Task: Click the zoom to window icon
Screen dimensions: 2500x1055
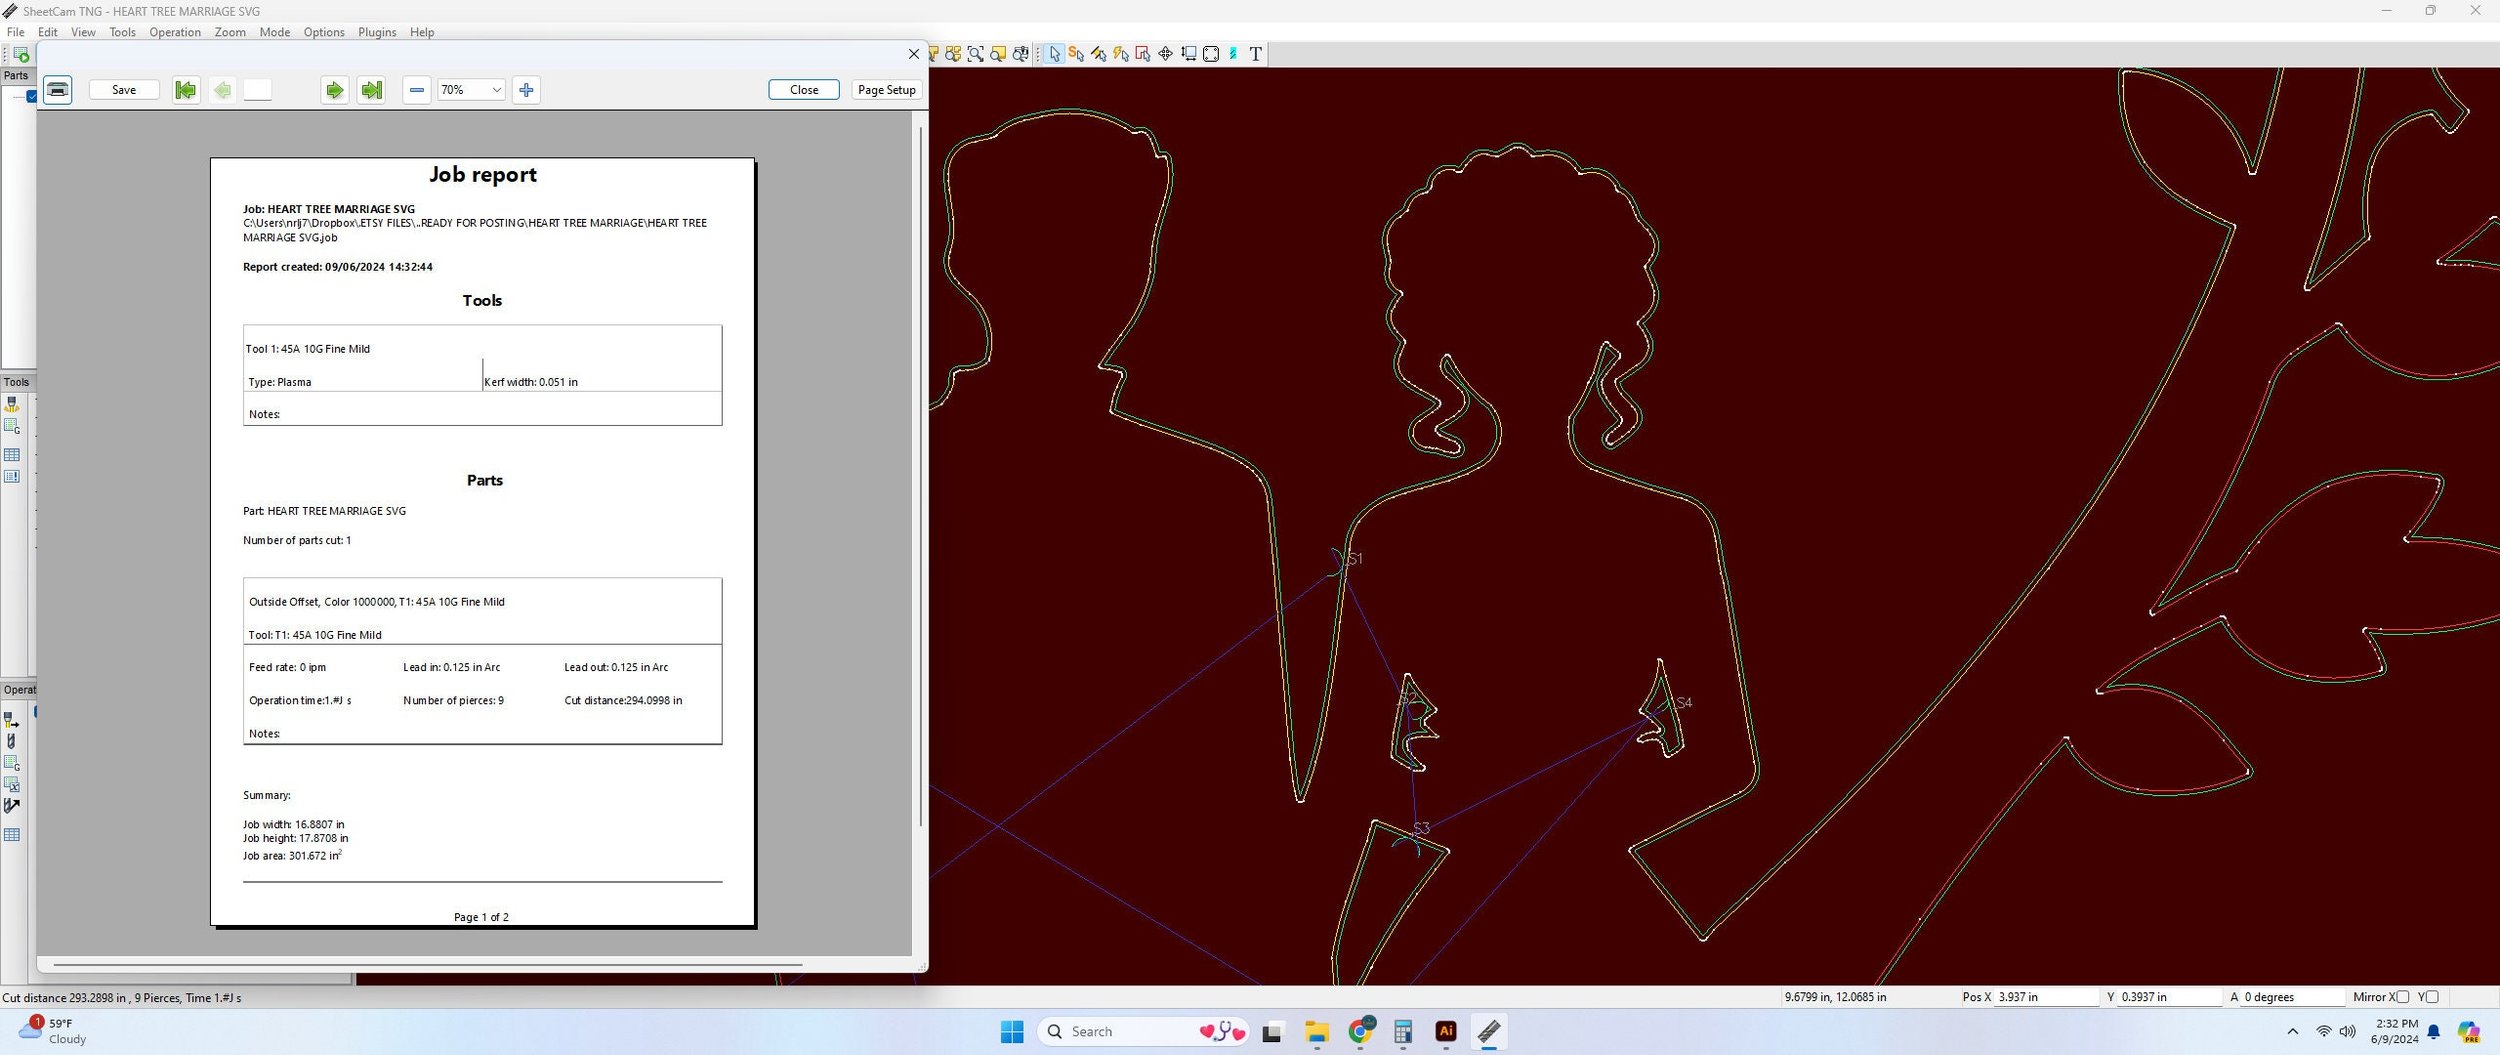Action: 976,54
